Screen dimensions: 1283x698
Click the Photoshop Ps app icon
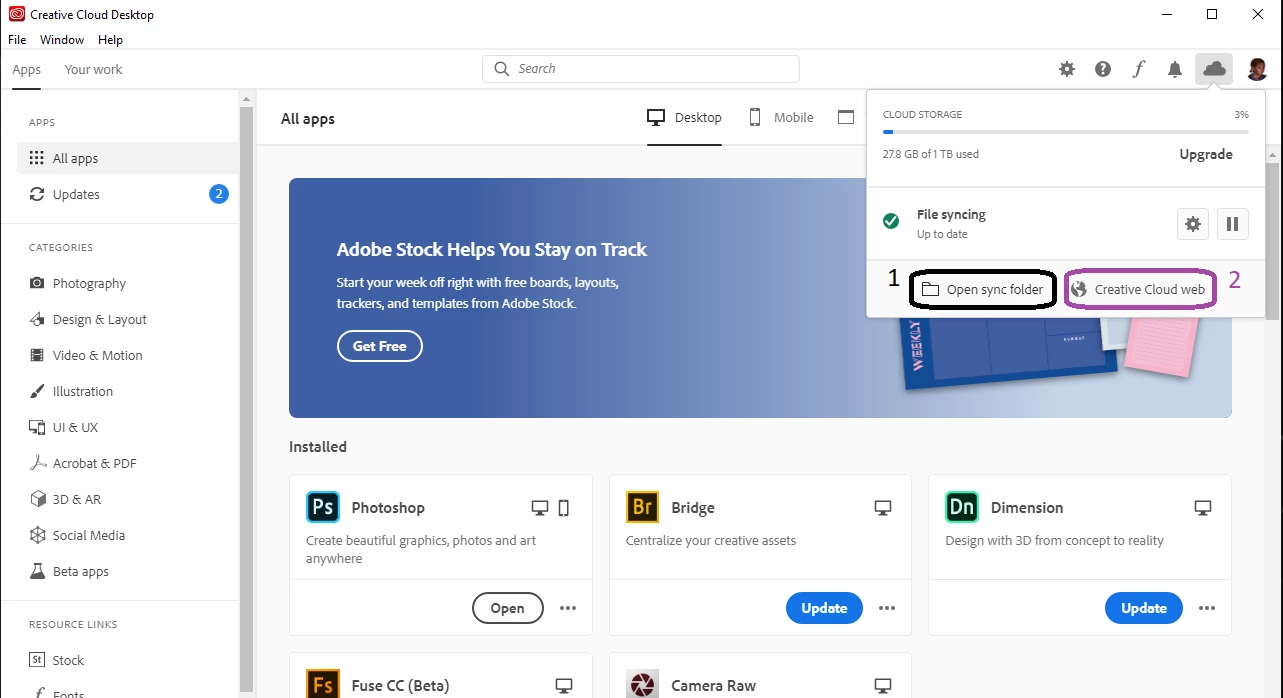[323, 507]
